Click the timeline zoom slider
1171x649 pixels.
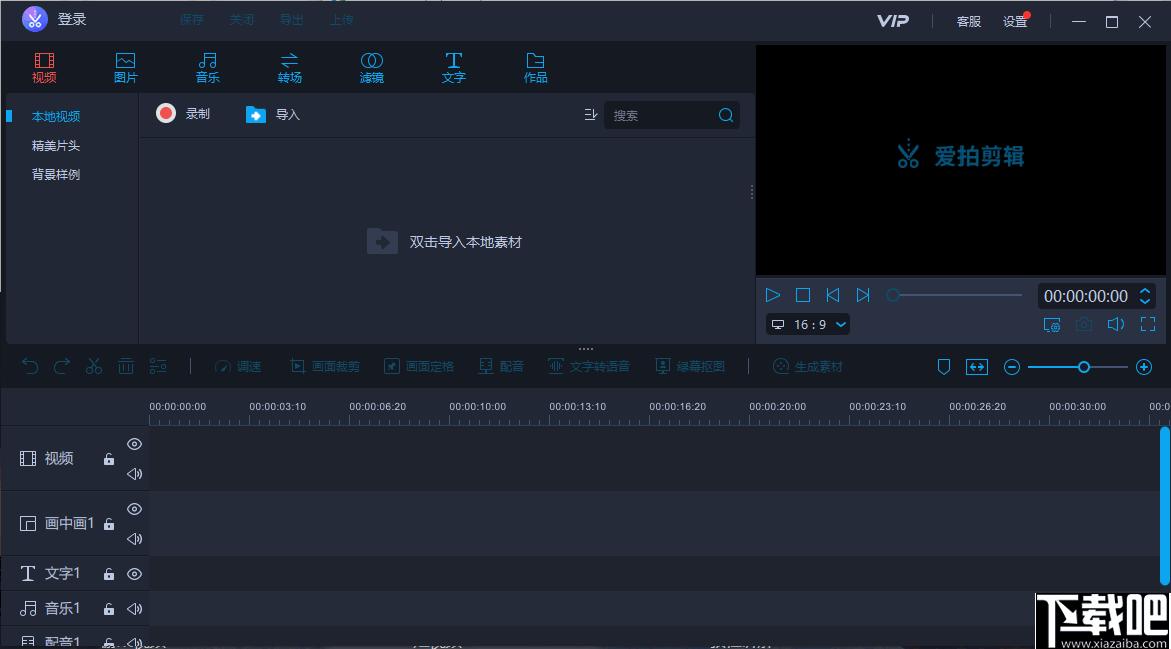pos(1078,367)
